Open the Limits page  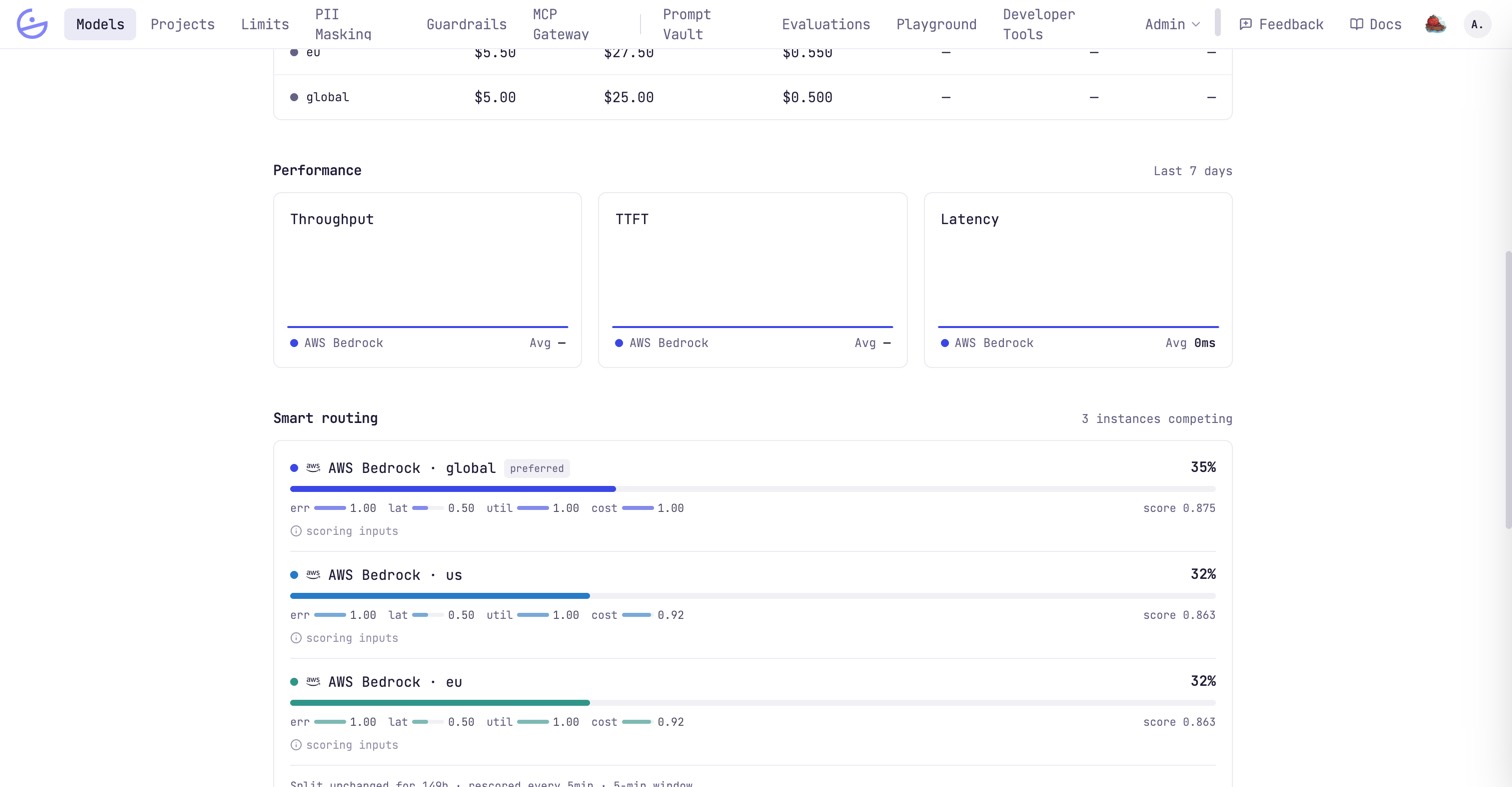(x=265, y=24)
